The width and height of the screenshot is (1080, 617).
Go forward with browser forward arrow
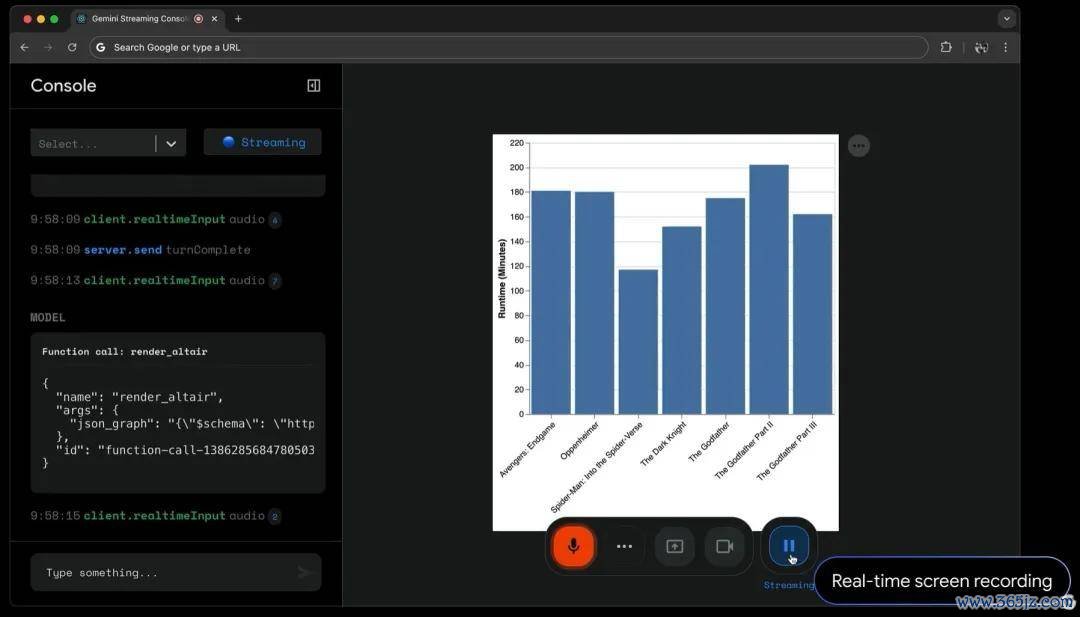point(48,48)
